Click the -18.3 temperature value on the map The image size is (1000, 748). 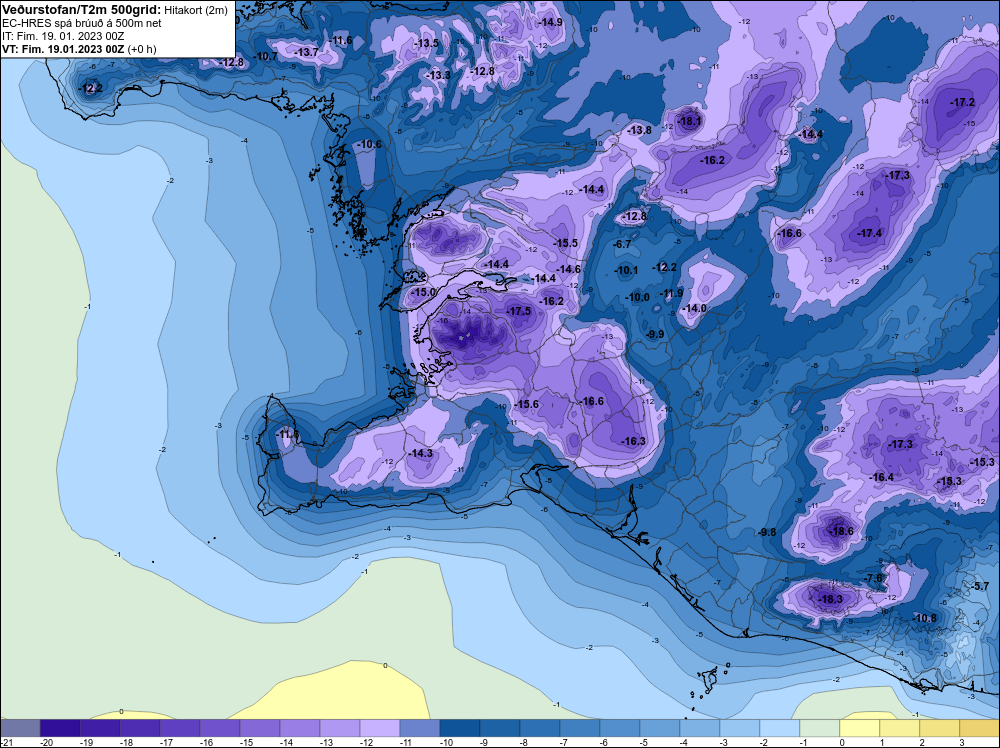(830, 599)
